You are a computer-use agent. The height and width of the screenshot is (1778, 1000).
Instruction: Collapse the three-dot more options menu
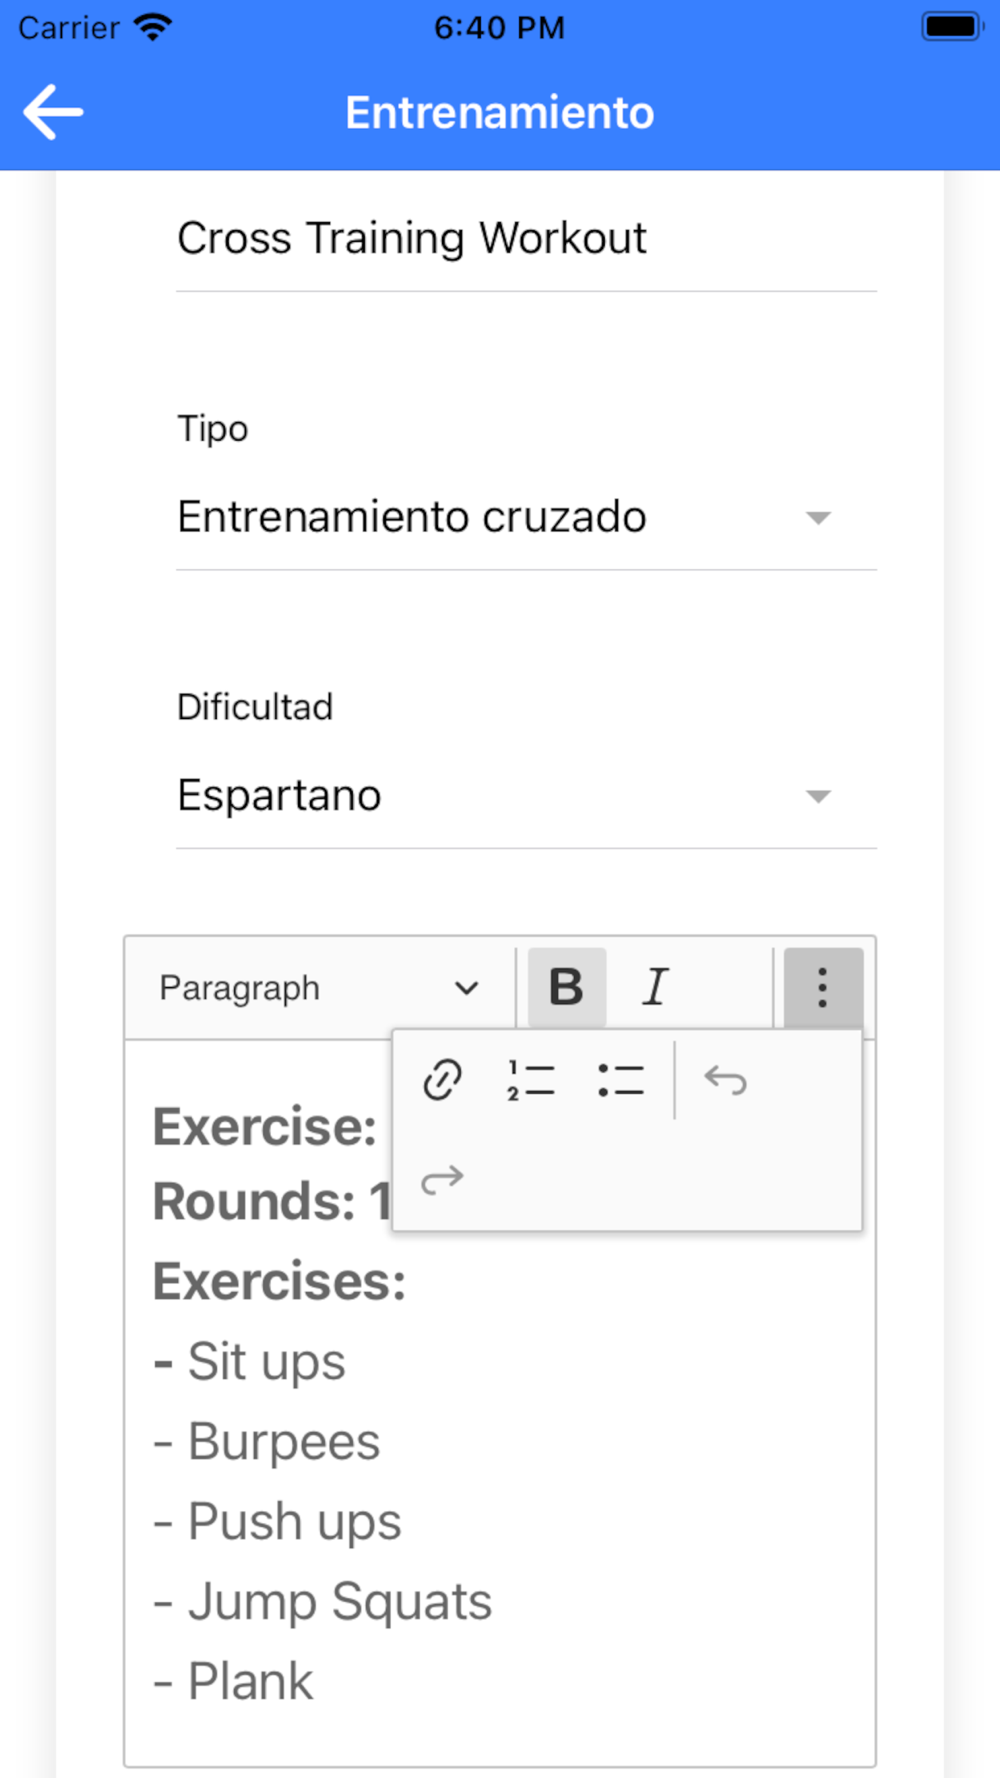[823, 988]
